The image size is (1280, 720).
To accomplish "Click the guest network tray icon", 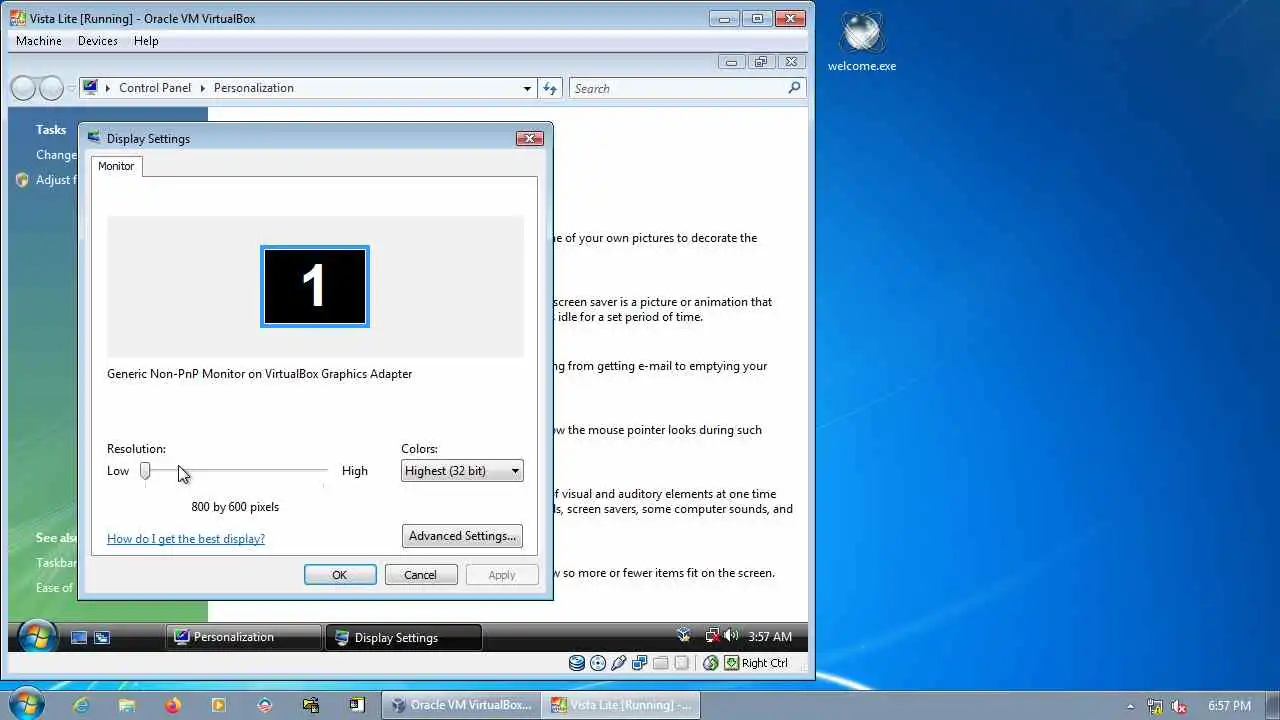I will [712, 636].
